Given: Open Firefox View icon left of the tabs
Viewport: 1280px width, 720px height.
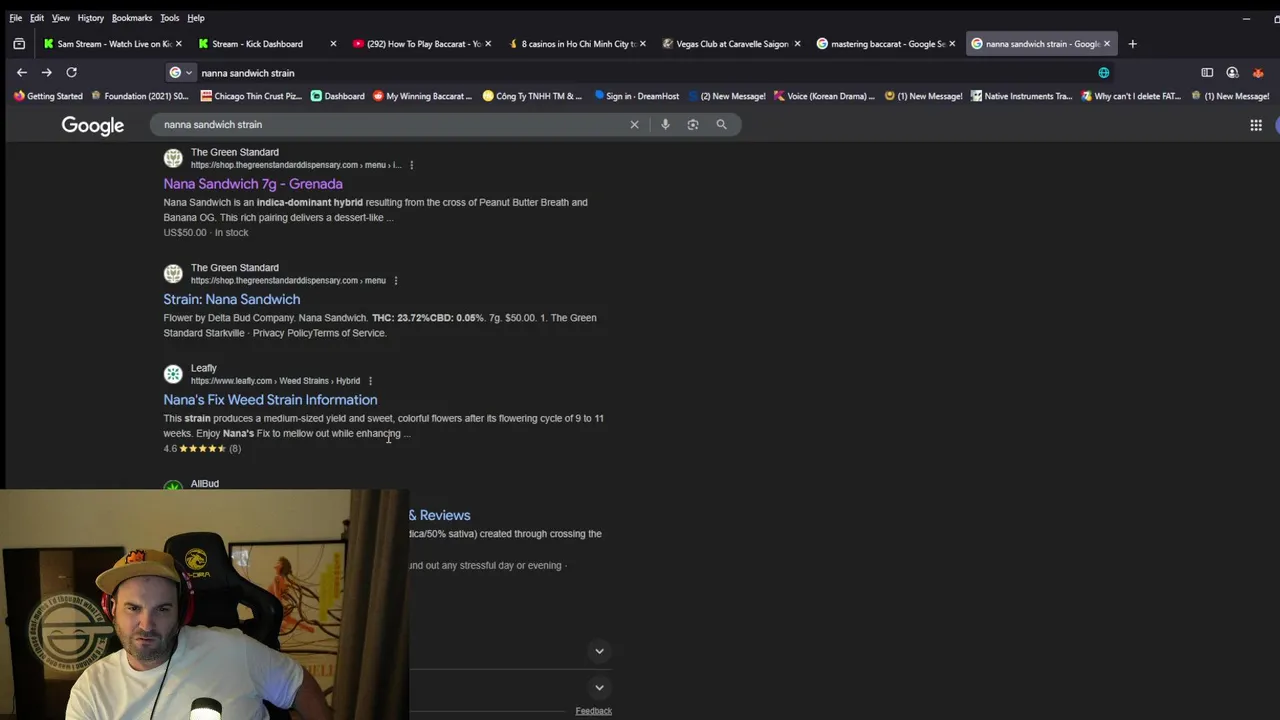Looking at the screenshot, I should pyautogui.click(x=19, y=44).
